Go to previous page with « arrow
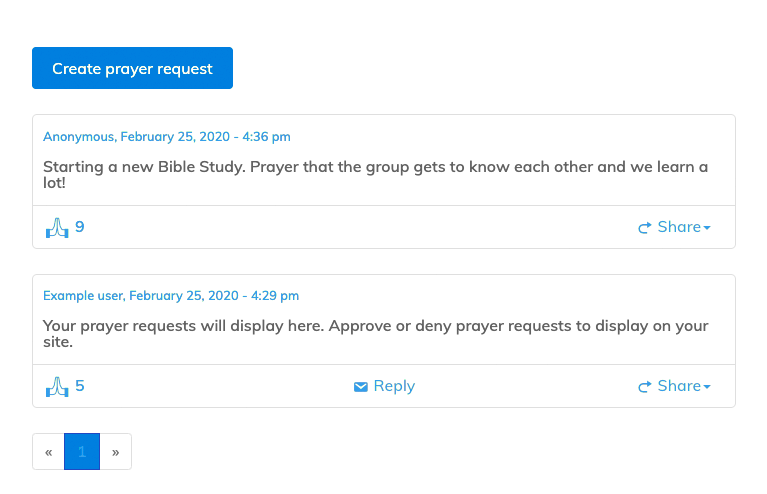Viewport: 767px width, 494px height. [x=49, y=452]
